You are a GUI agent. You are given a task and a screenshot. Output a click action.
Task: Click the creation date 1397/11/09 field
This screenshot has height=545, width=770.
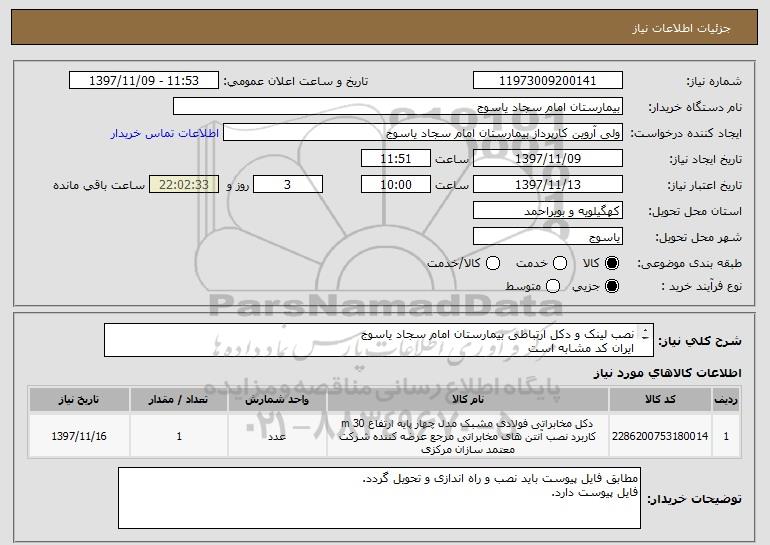pos(548,159)
